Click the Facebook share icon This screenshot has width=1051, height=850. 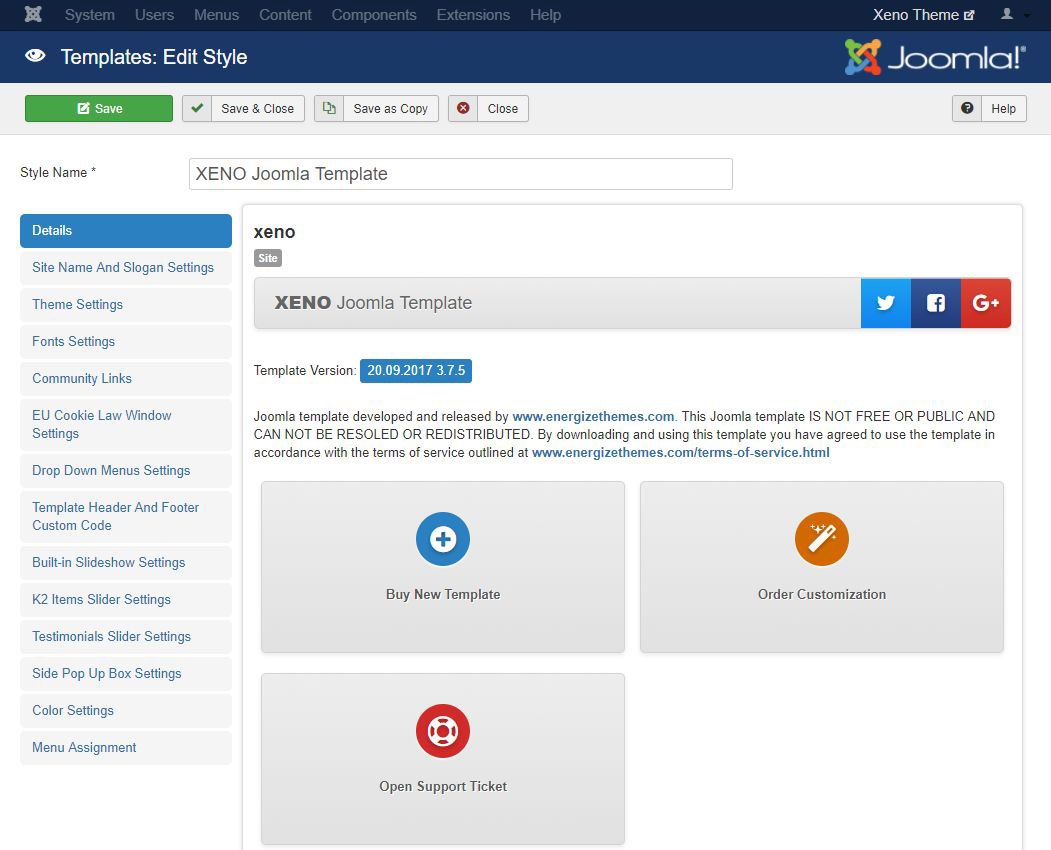[x=936, y=303]
